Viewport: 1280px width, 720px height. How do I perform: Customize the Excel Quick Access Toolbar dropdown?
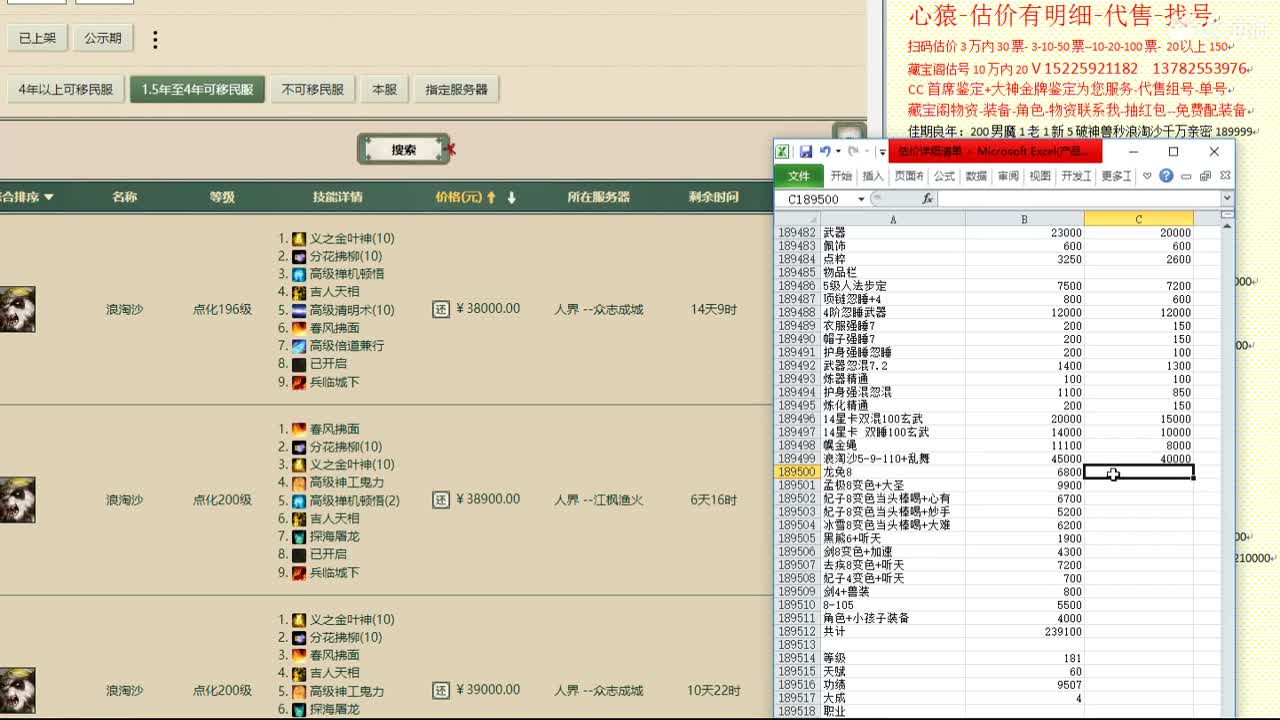click(882, 152)
